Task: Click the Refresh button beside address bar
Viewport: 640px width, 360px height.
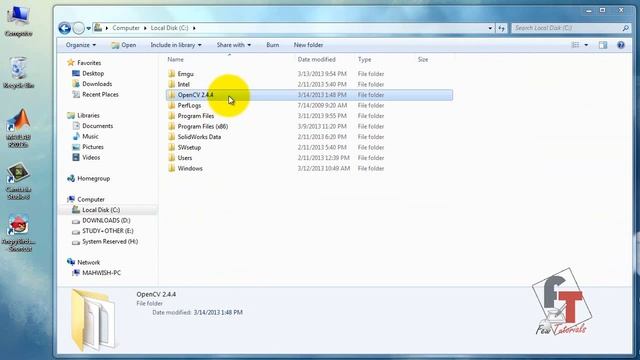Action: (501, 28)
